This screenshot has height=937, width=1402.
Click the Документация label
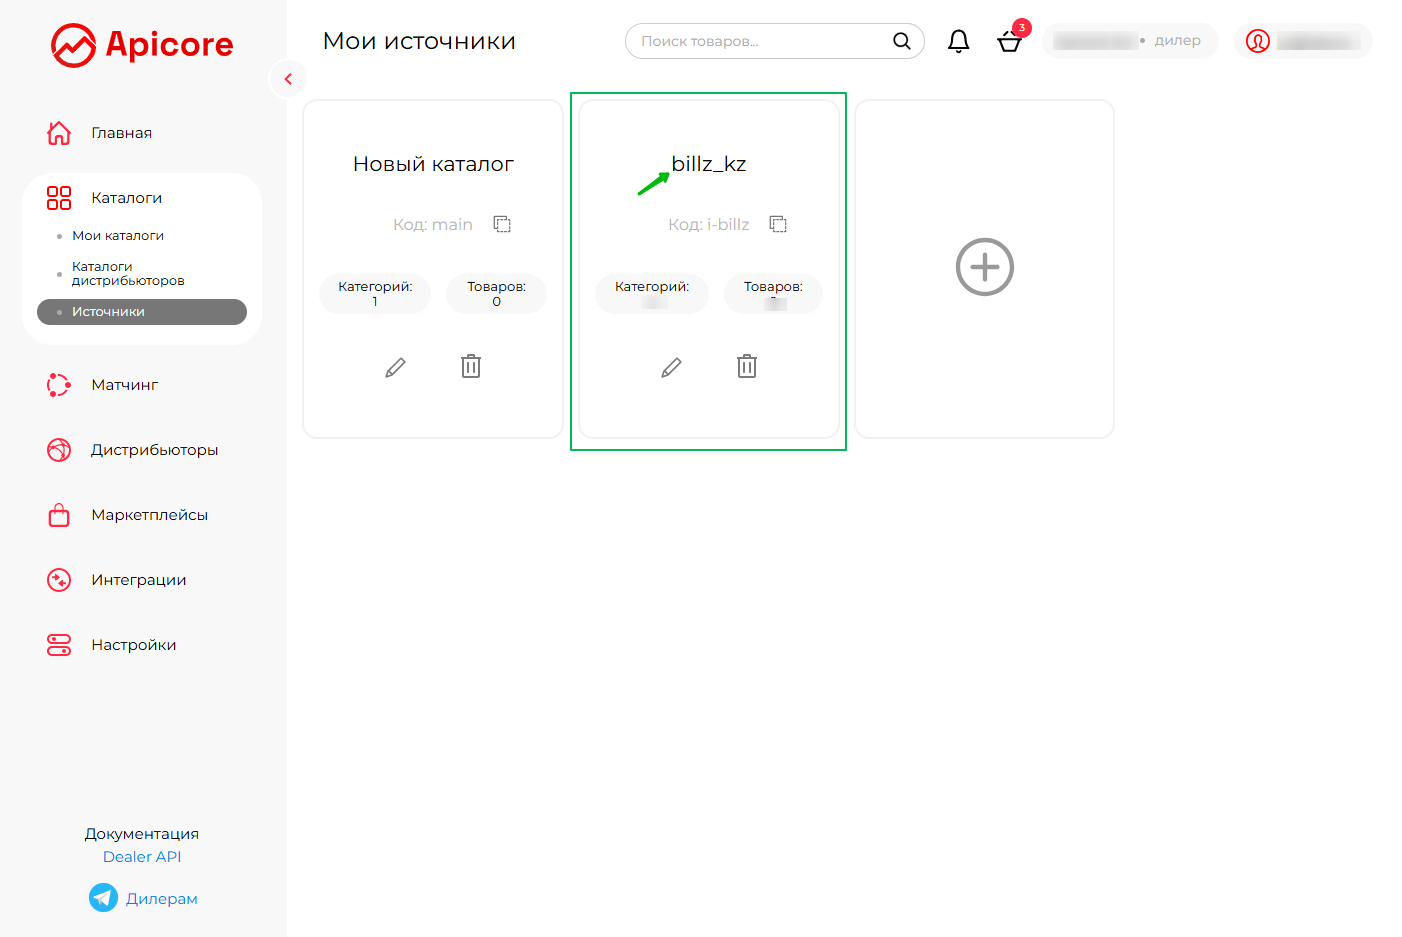(x=142, y=834)
